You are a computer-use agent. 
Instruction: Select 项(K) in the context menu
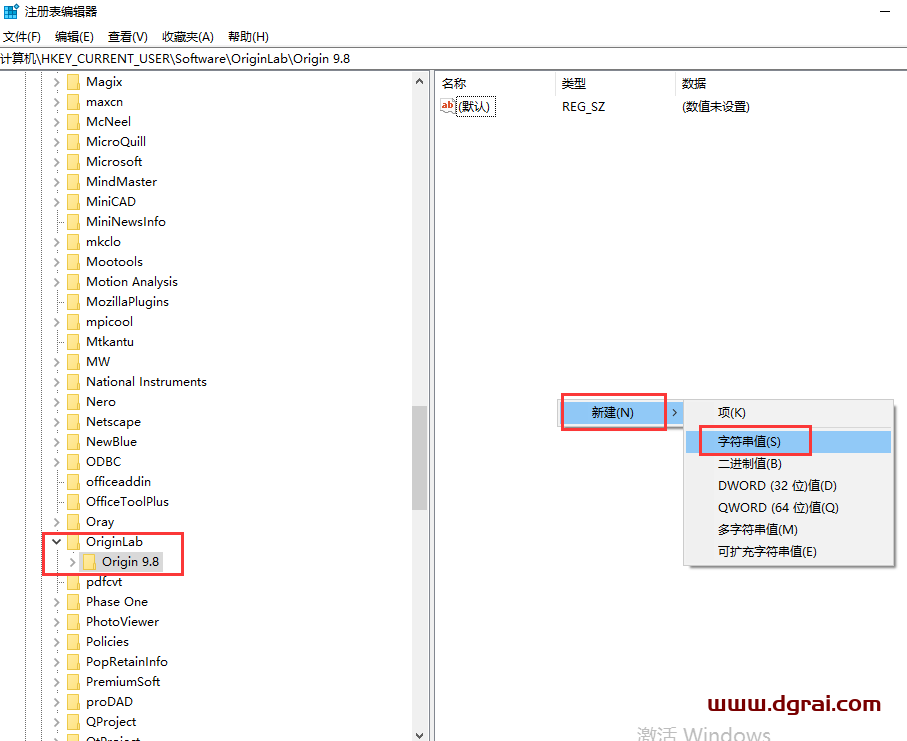pos(733,412)
